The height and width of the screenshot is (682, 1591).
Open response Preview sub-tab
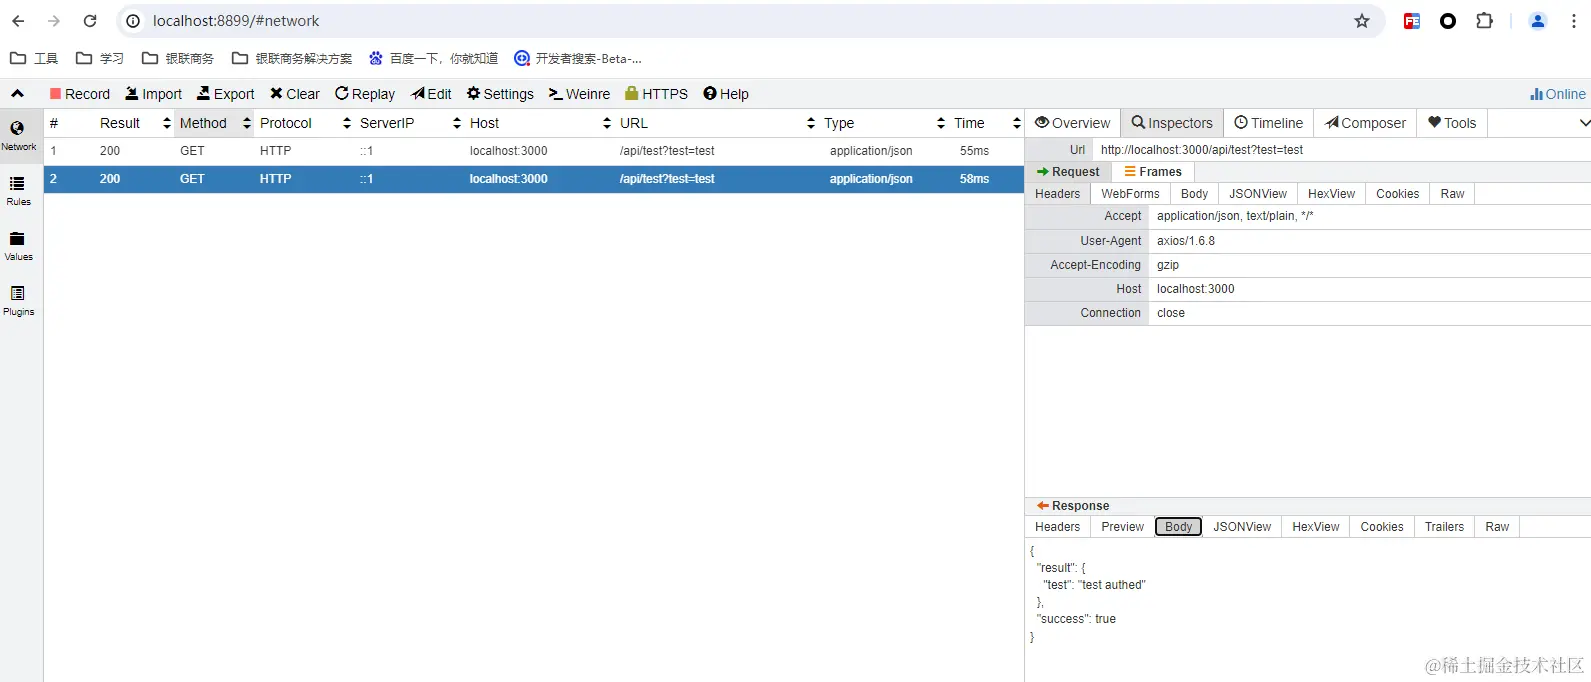coord(1122,527)
